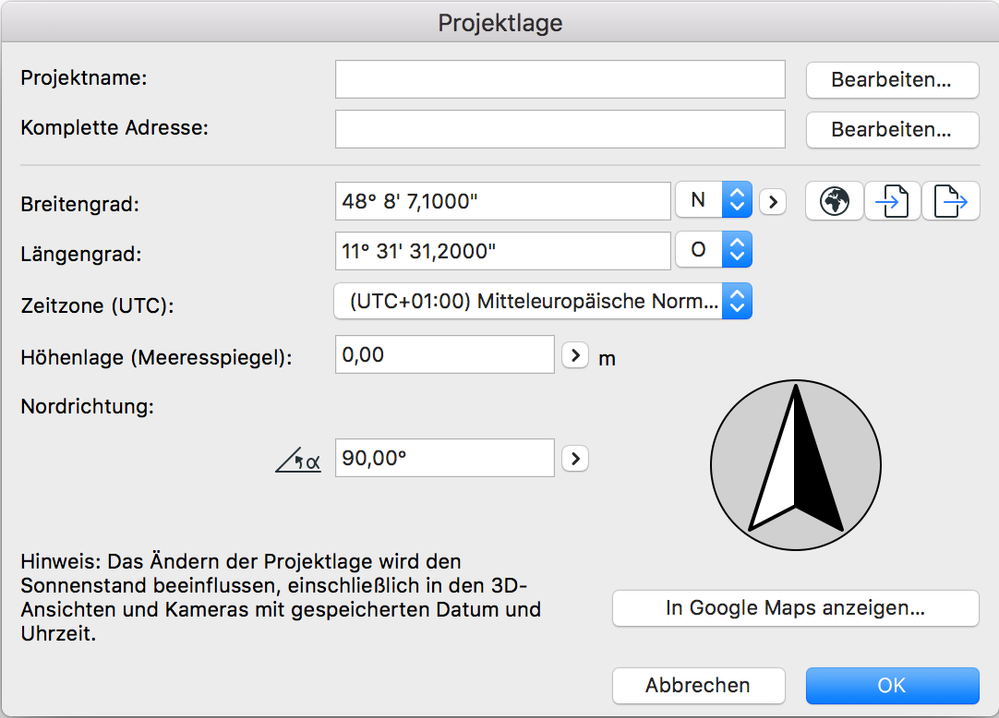Open the O longitude direction dropdown
Image resolution: width=999 pixels, height=718 pixels.
(714, 250)
